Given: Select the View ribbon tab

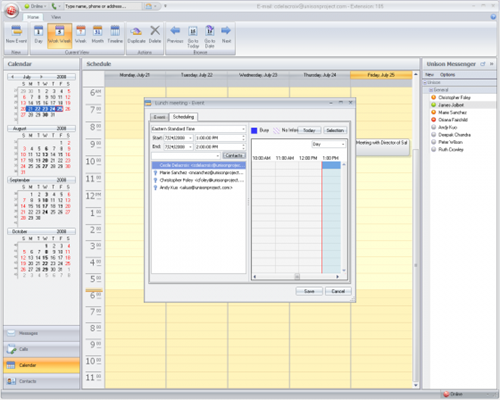Looking at the screenshot, I should click(56, 17).
